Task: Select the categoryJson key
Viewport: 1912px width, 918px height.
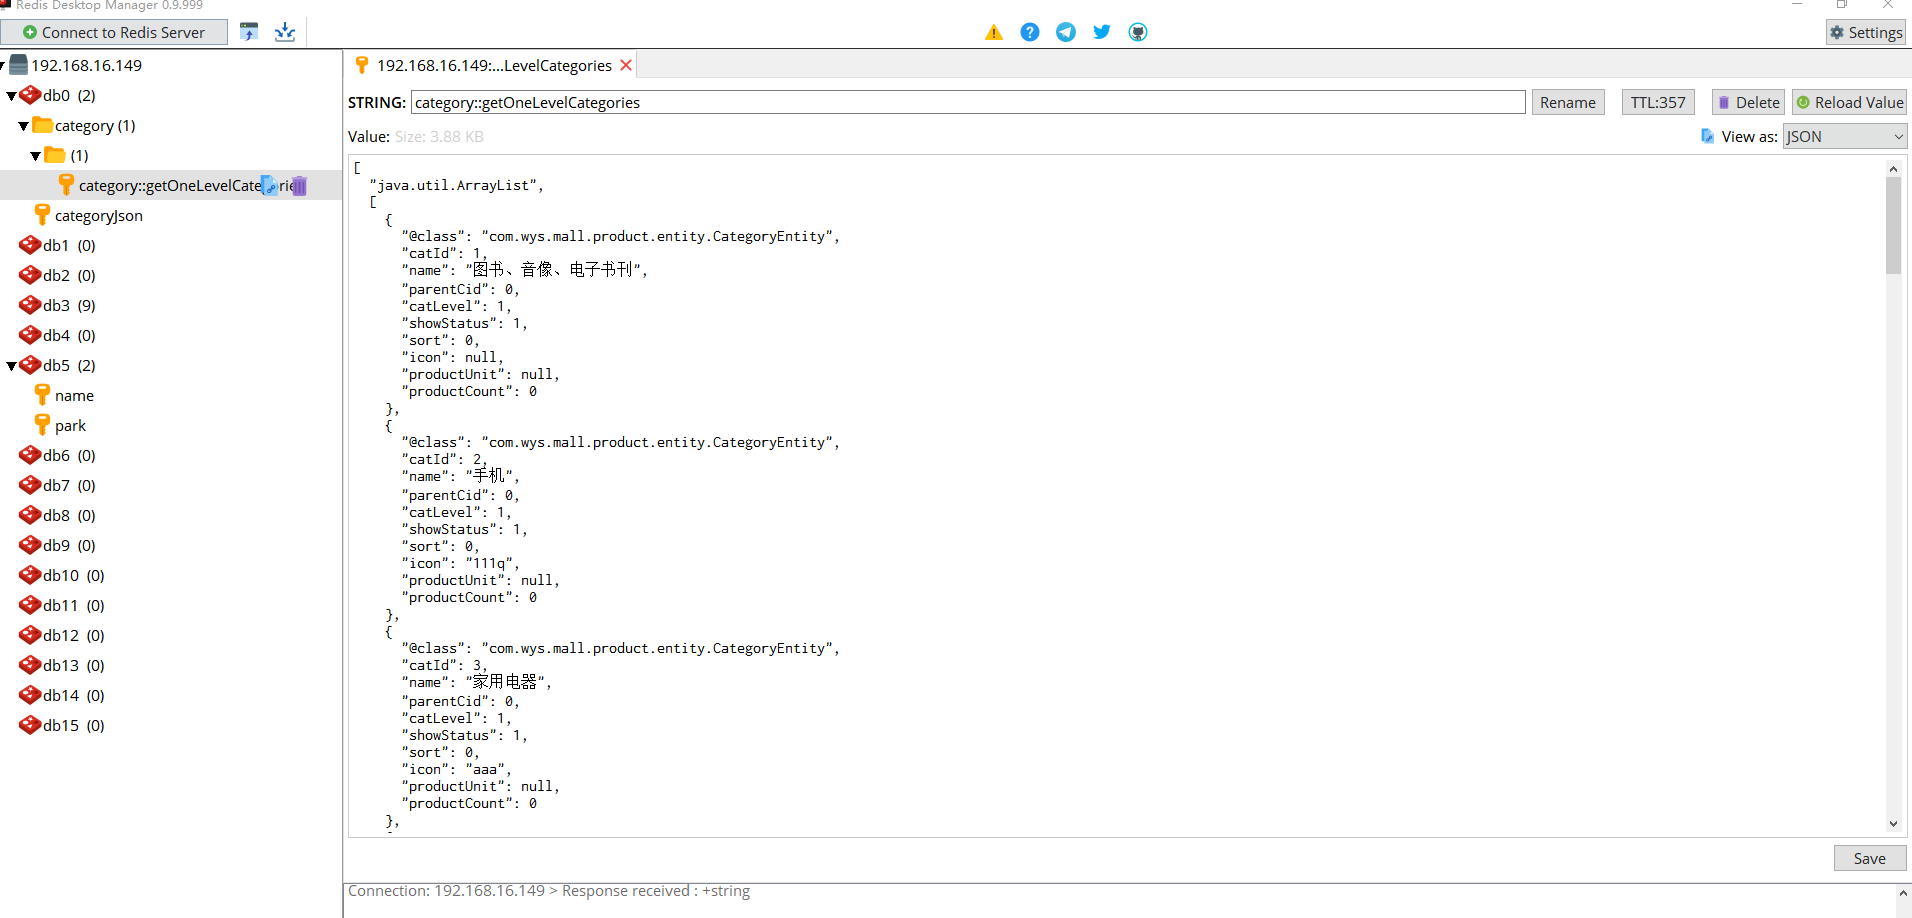Action: tap(100, 215)
